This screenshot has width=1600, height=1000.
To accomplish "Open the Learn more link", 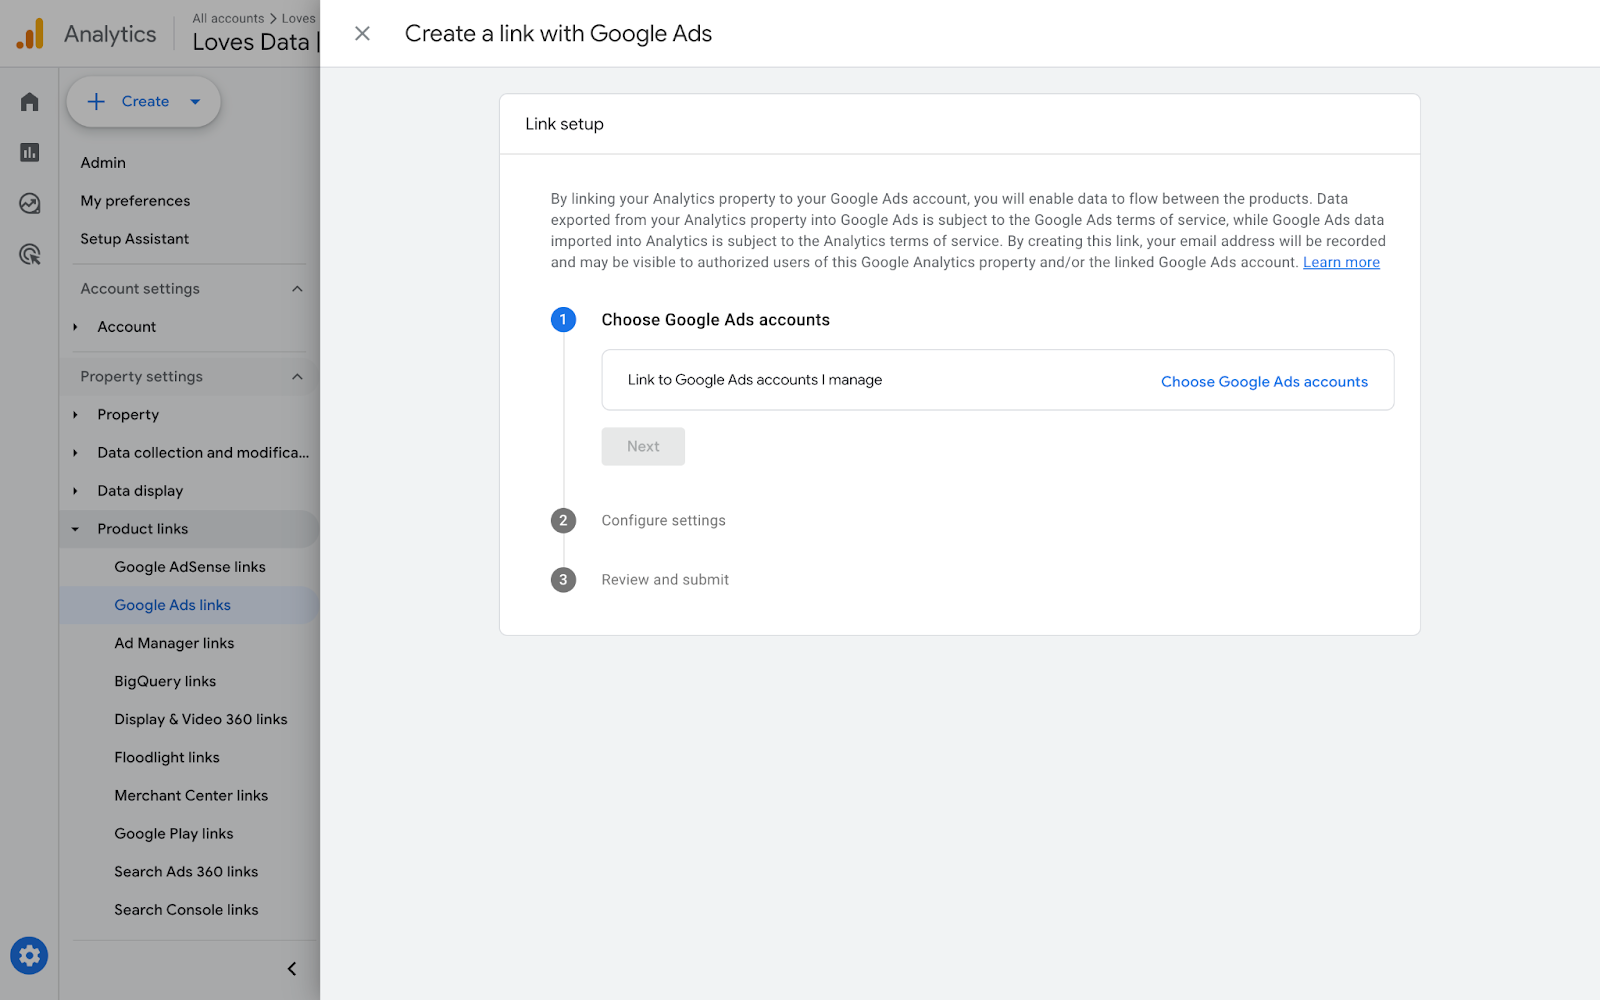I will (1340, 262).
